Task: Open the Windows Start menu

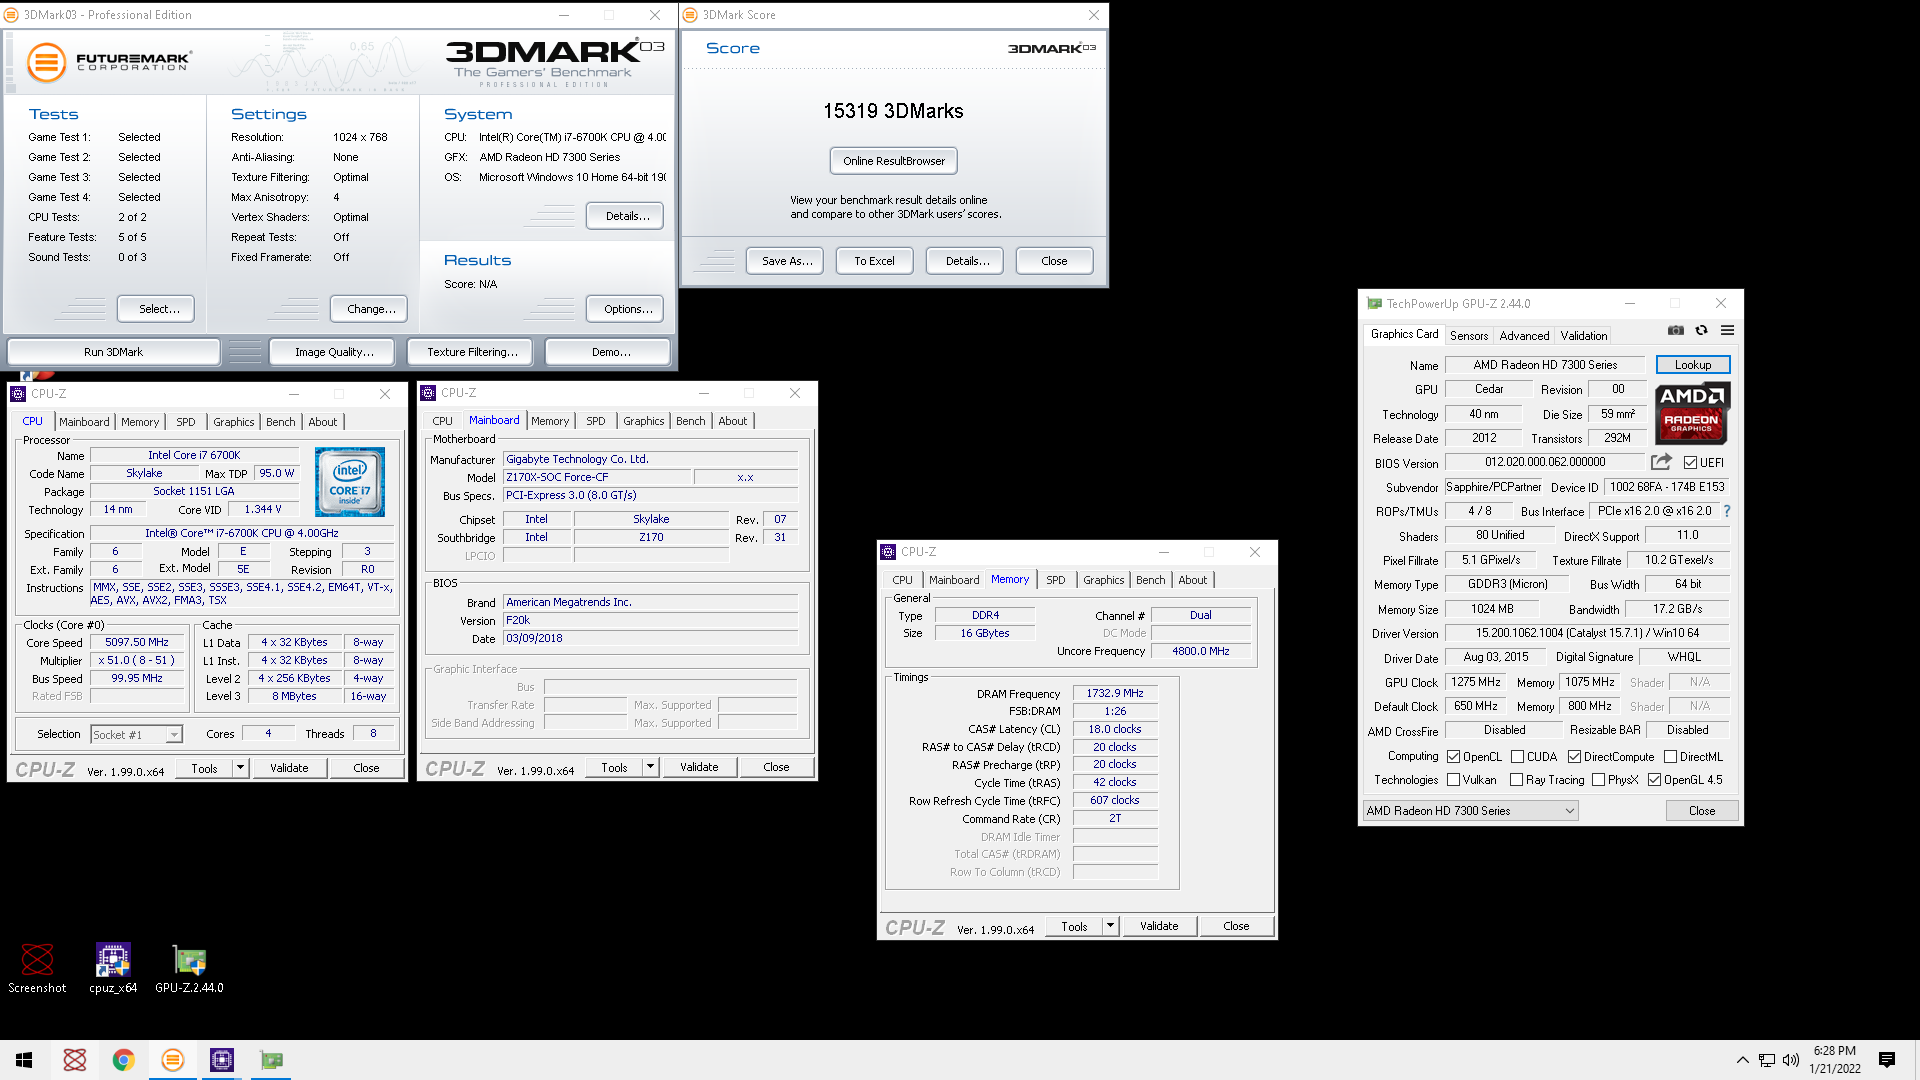Action: [24, 1060]
